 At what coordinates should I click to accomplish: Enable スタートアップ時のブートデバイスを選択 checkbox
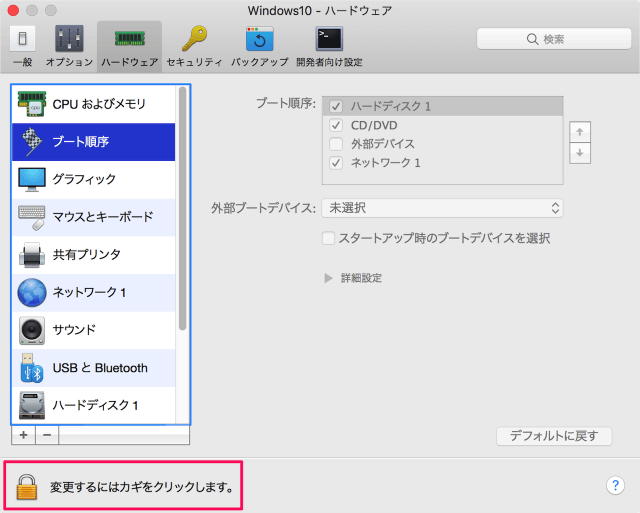coord(329,239)
